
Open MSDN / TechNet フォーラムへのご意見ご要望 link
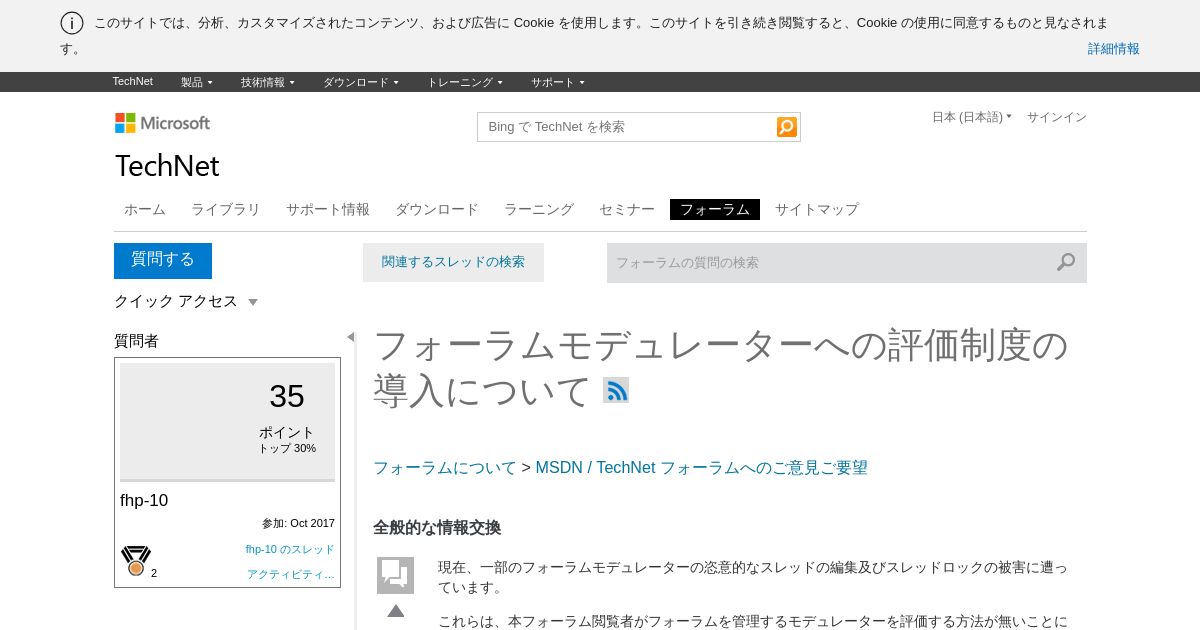point(702,467)
